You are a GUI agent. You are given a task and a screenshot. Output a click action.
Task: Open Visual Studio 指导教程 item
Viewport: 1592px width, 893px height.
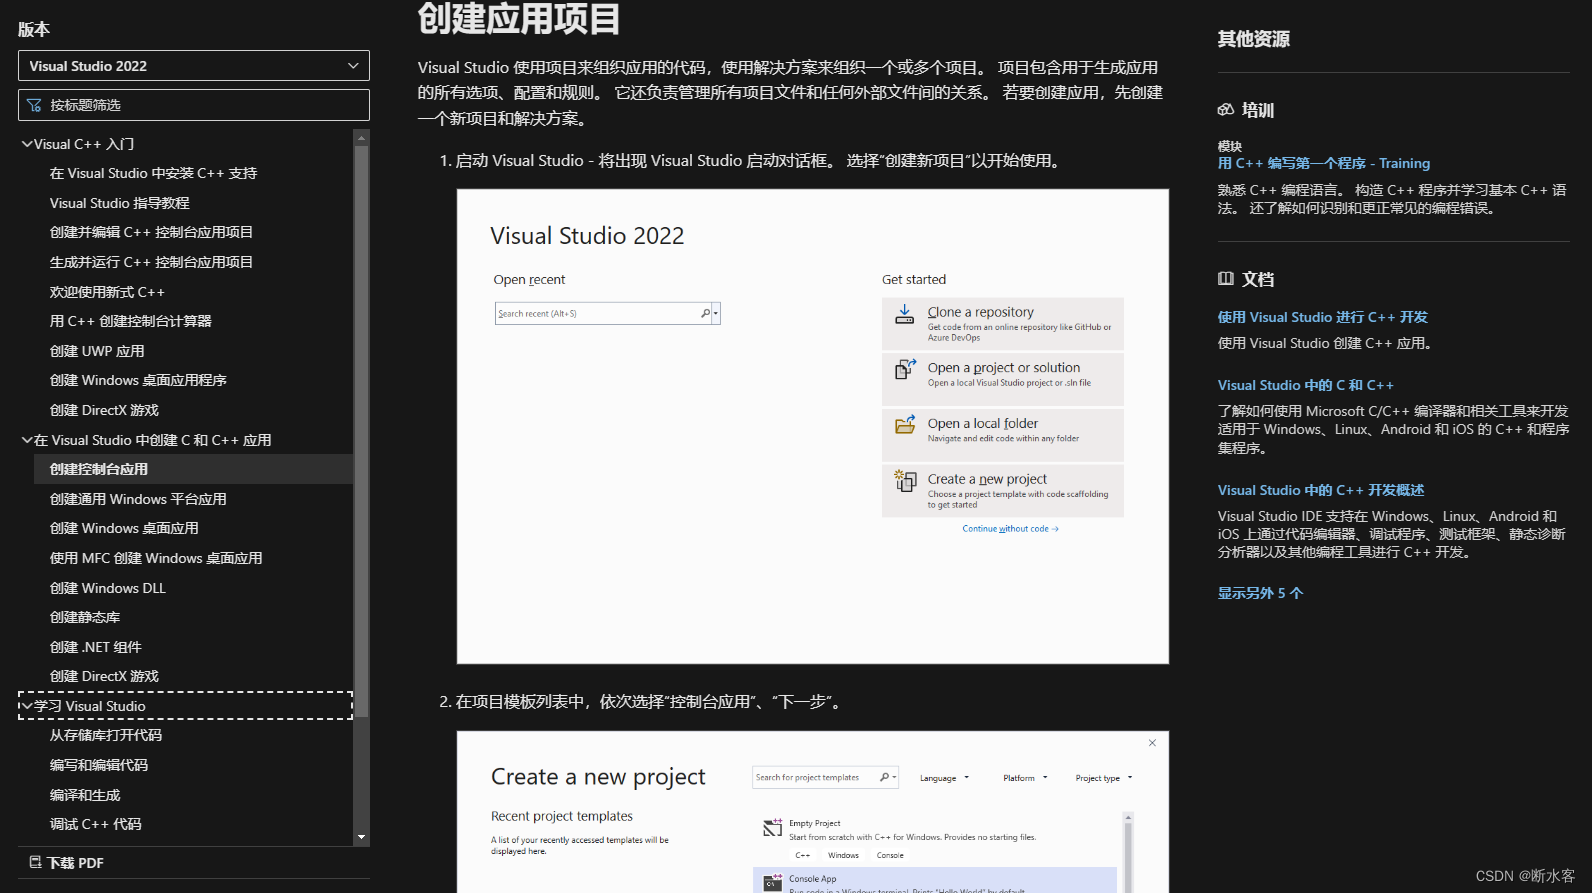pos(120,203)
